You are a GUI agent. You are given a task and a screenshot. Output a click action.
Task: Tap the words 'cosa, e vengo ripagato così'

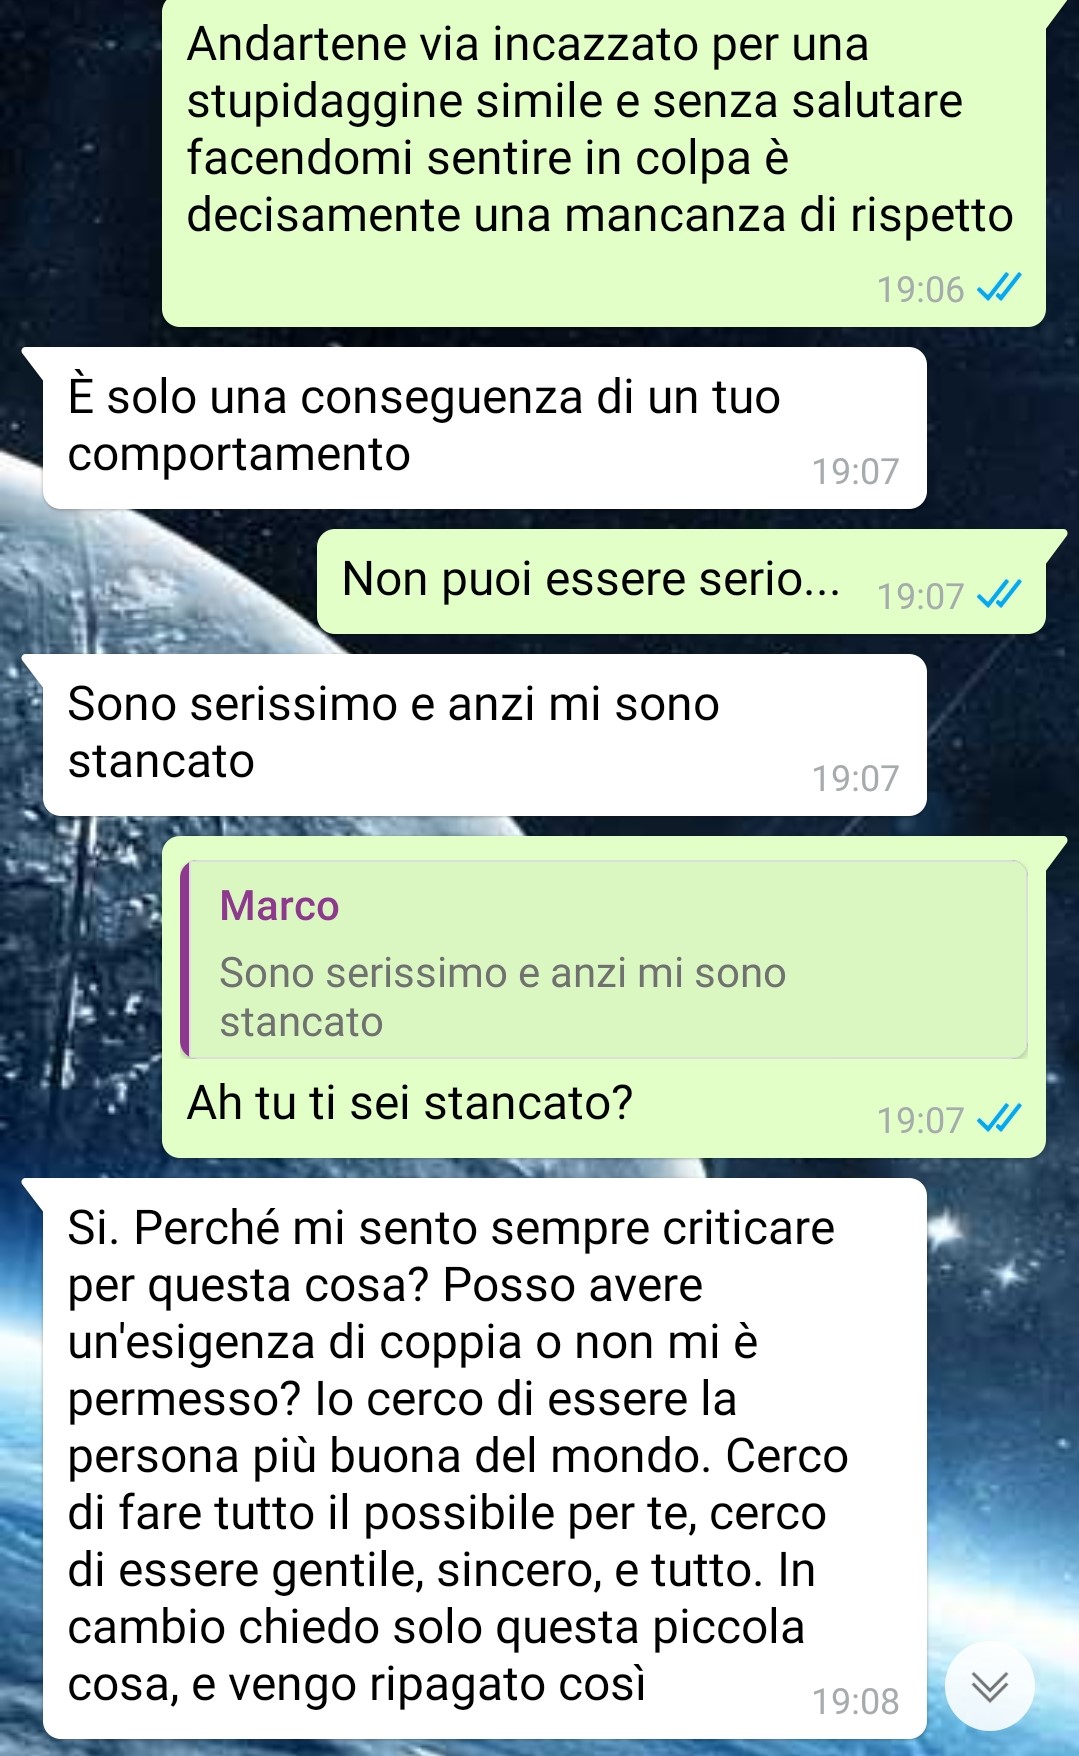click(357, 1684)
